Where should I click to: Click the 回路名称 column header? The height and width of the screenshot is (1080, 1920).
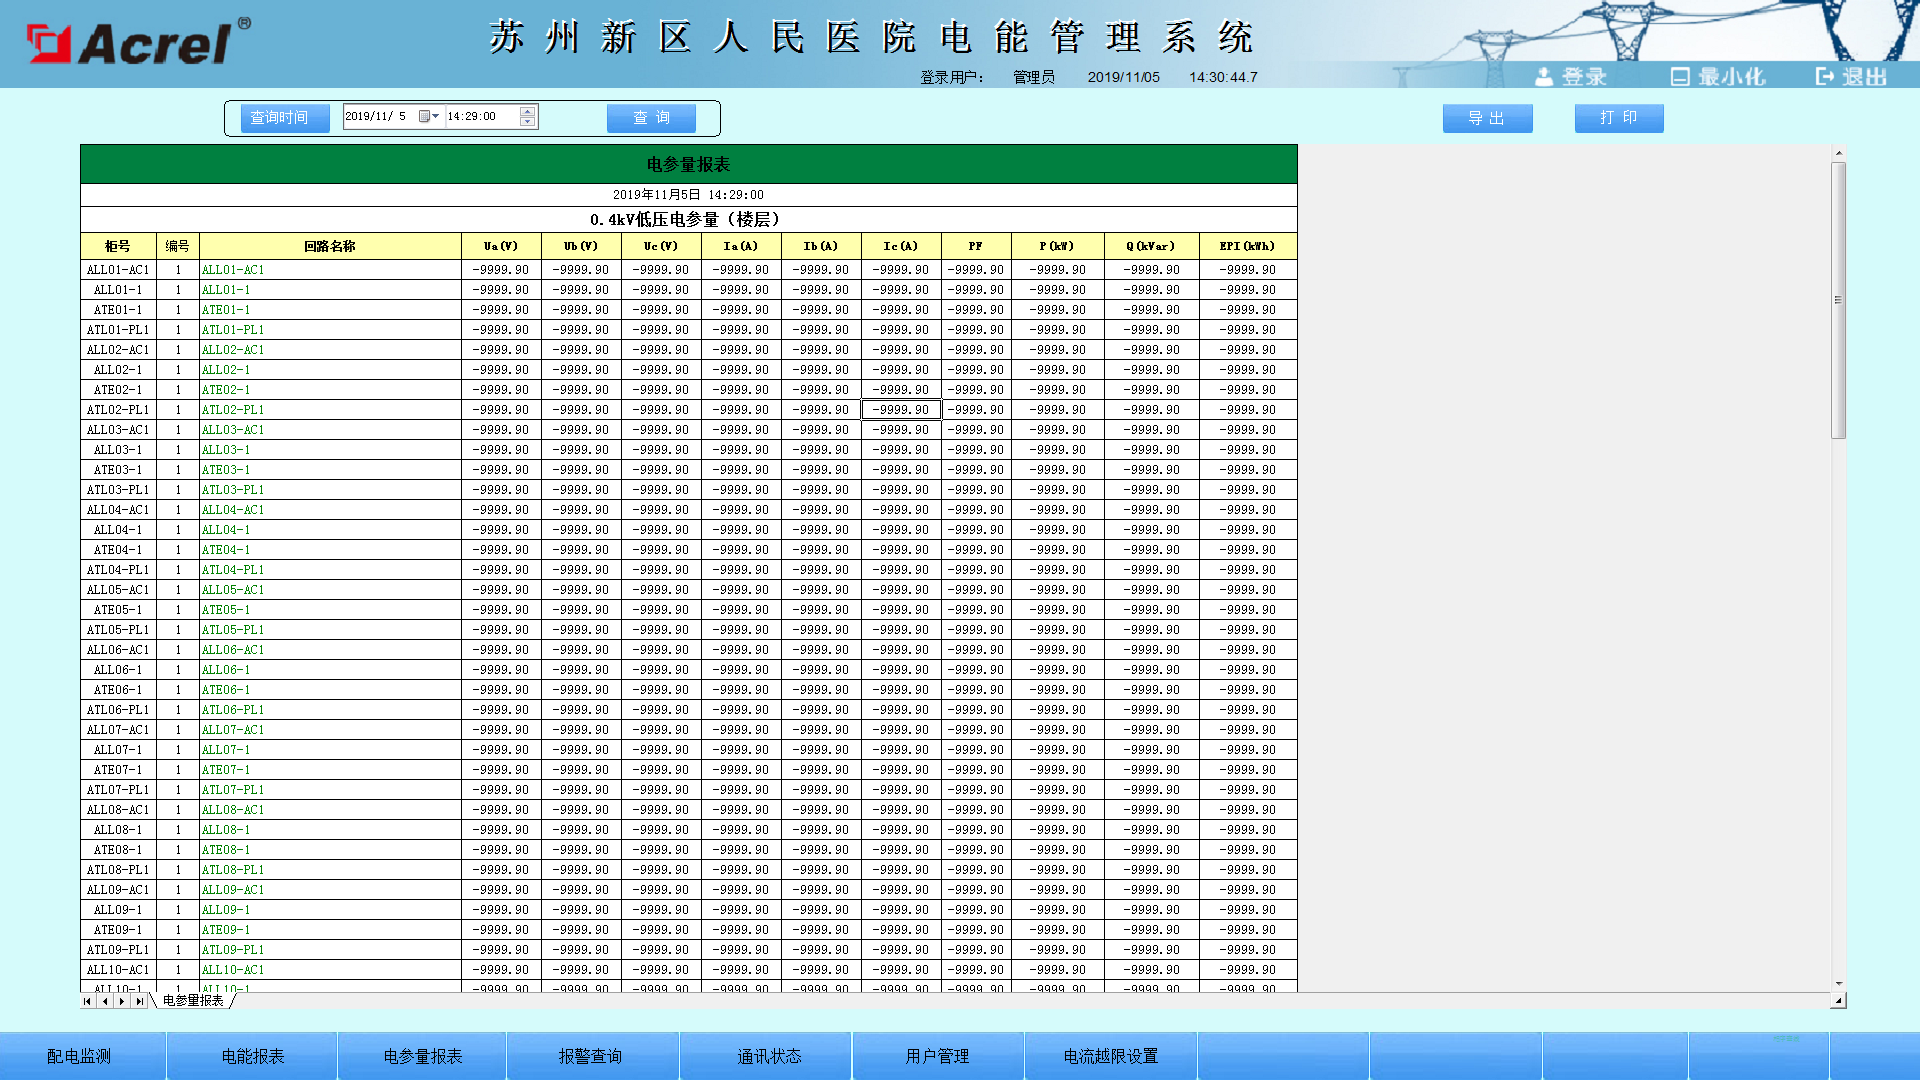point(330,246)
